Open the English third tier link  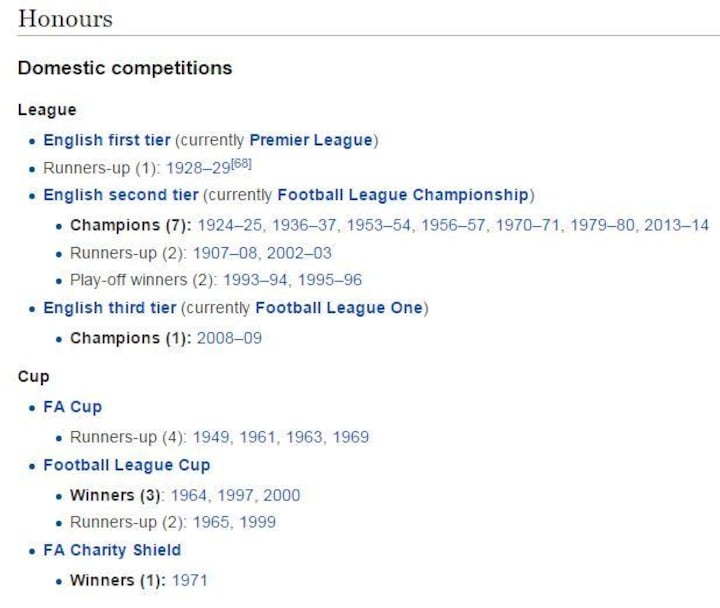(x=109, y=308)
